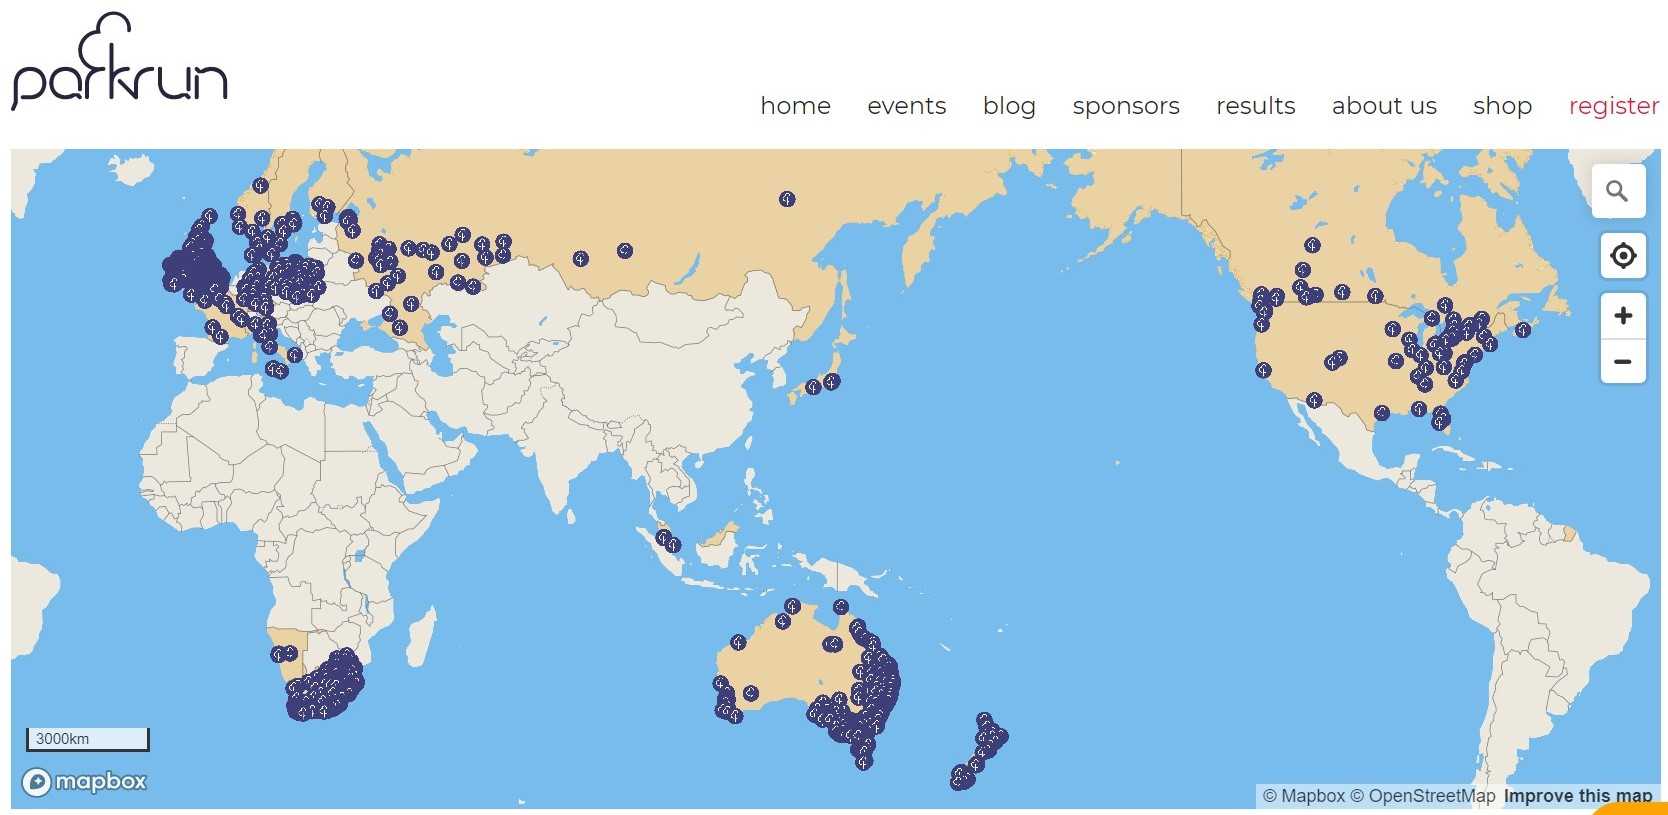Open the map search magnifier button
1668x815 pixels.
(x=1617, y=191)
